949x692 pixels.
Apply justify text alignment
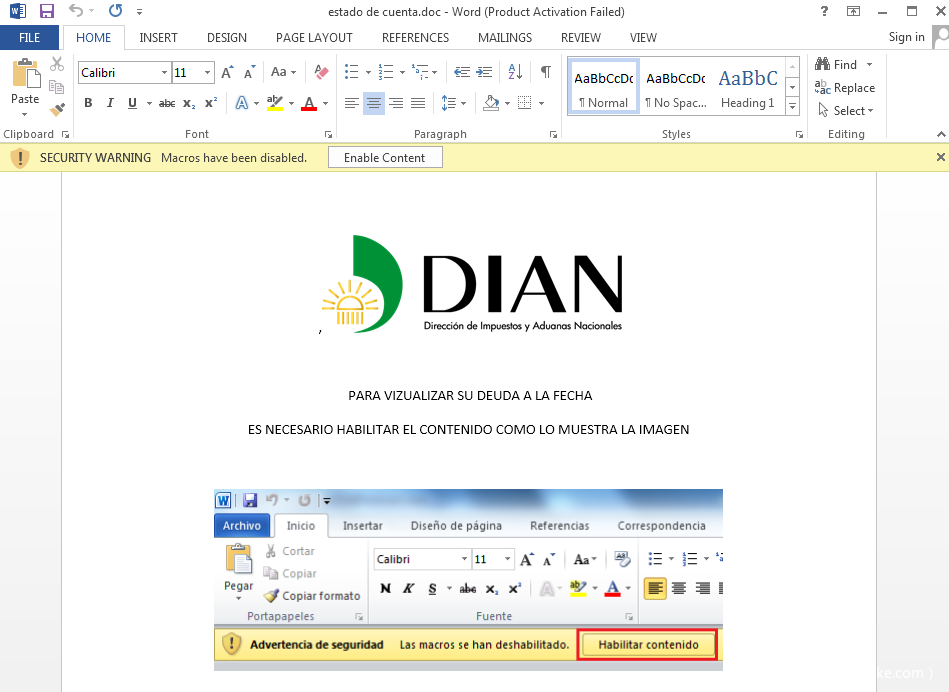coord(418,103)
